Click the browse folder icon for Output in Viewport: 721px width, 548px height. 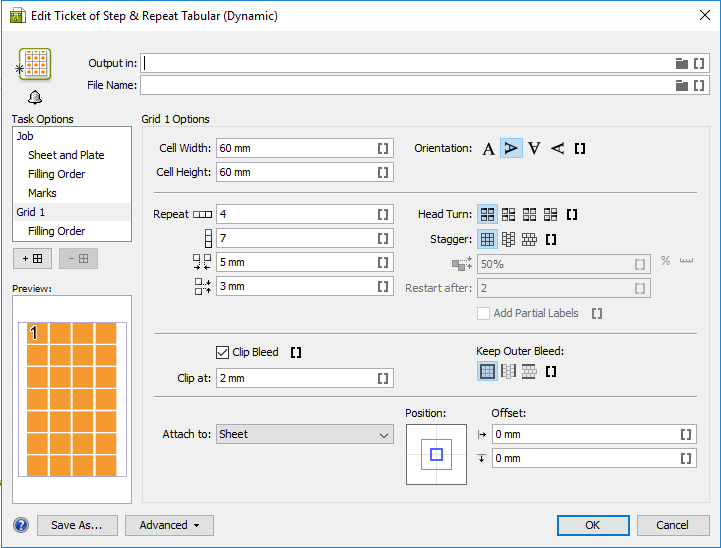click(x=681, y=63)
